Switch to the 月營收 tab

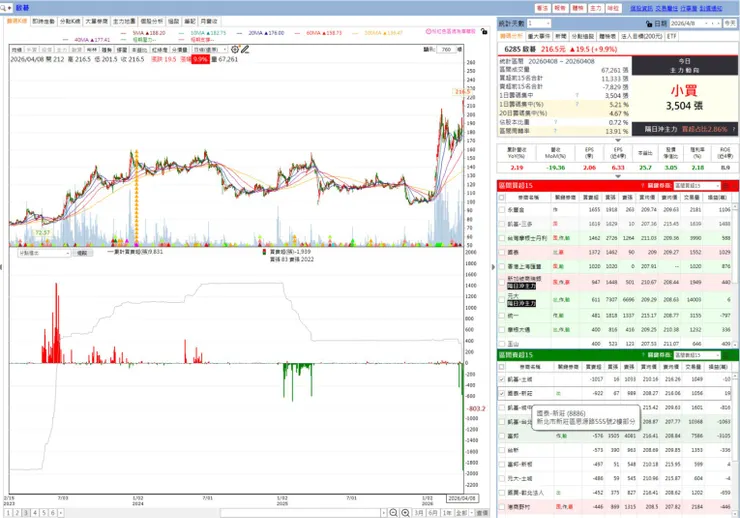[x=209, y=21]
